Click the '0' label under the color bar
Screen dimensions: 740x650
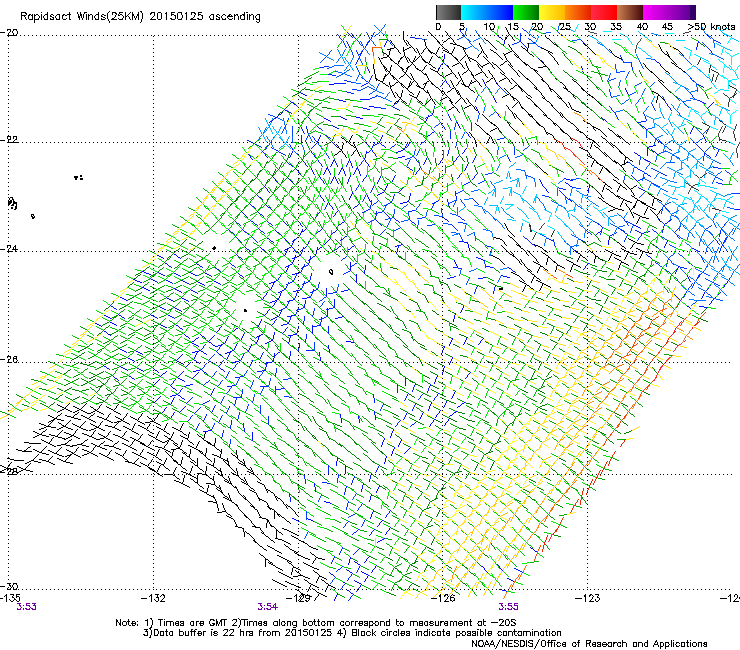coord(438,27)
